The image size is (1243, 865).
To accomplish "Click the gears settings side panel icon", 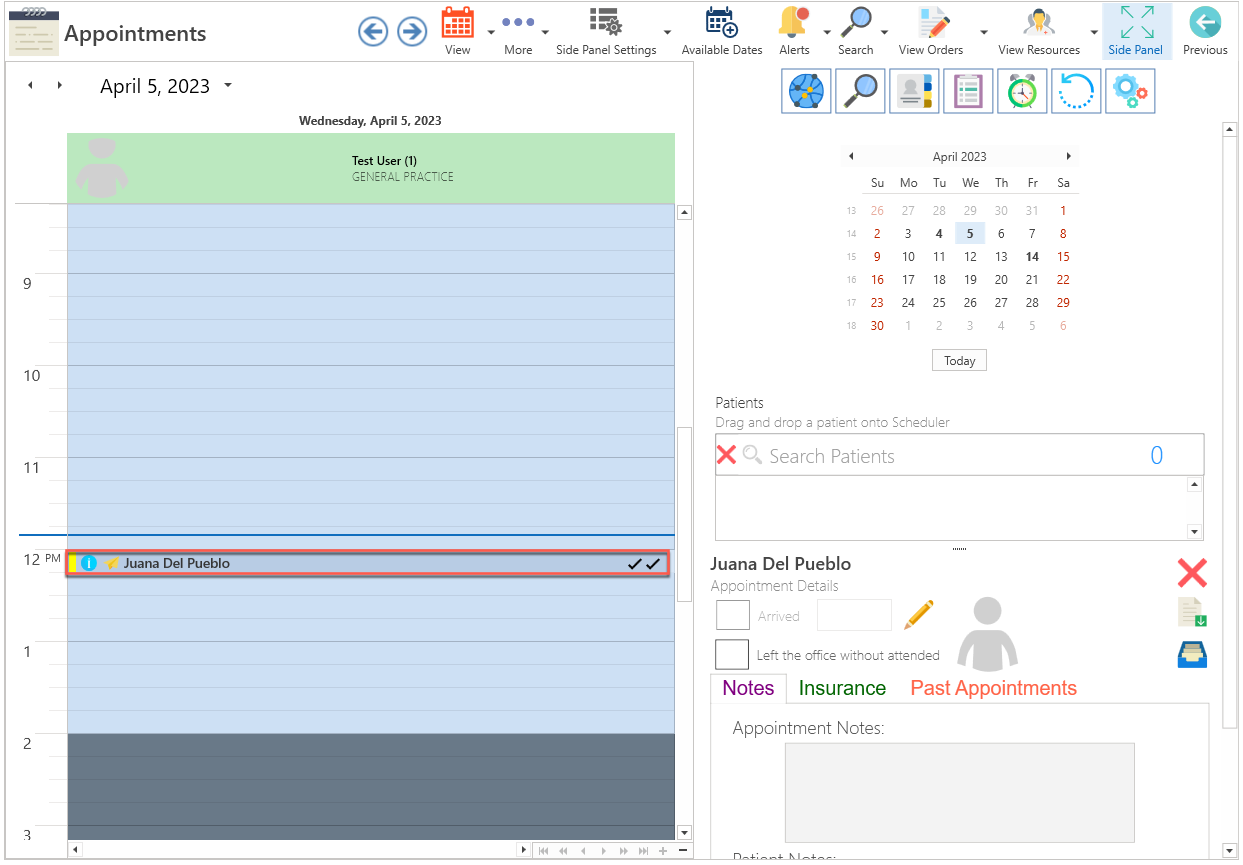I will [1130, 91].
